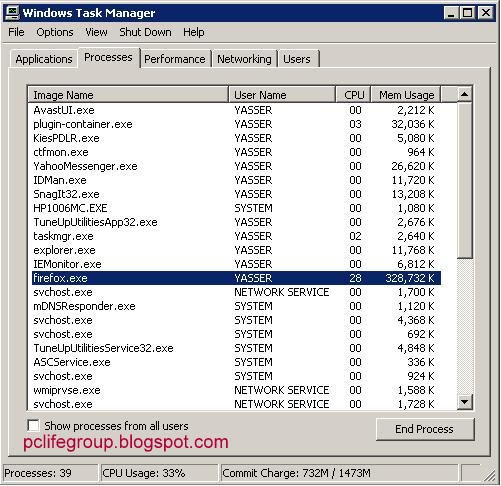The image size is (501, 486).
Task: Sort by CPU column header
Action: pyautogui.click(x=353, y=95)
